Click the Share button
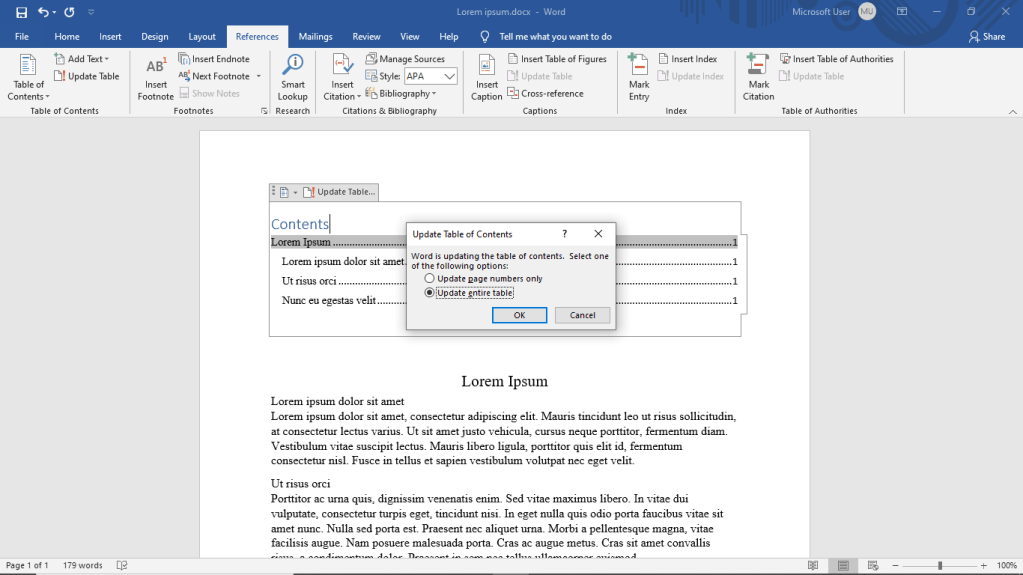 pyautogui.click(x=986, y=37)
